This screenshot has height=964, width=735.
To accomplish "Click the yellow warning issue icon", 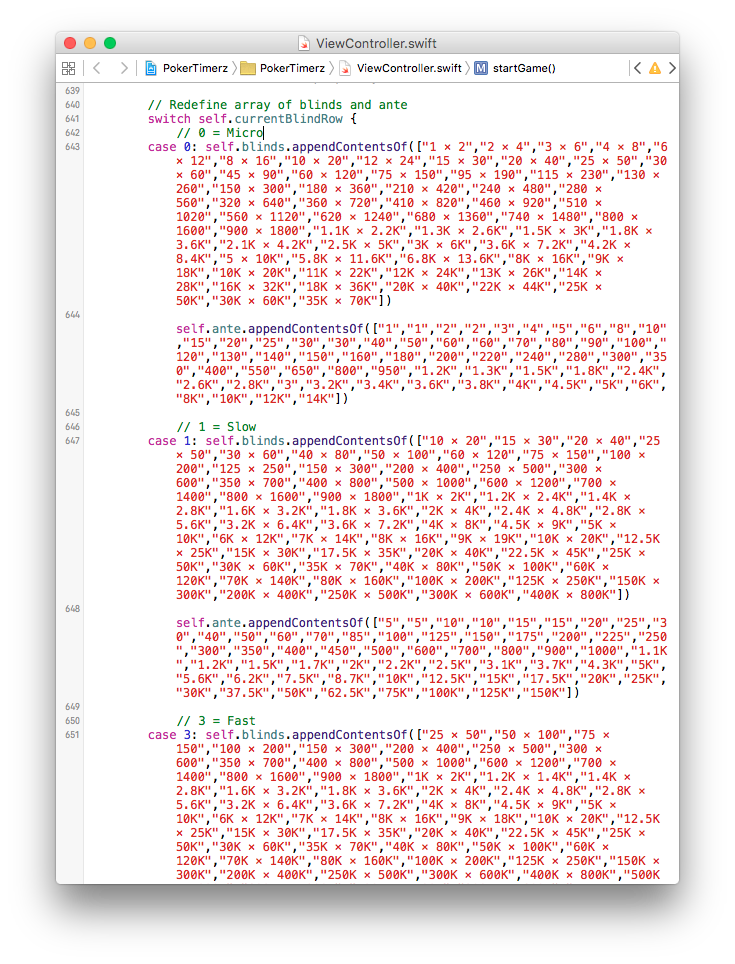I will tap(655, 68).
